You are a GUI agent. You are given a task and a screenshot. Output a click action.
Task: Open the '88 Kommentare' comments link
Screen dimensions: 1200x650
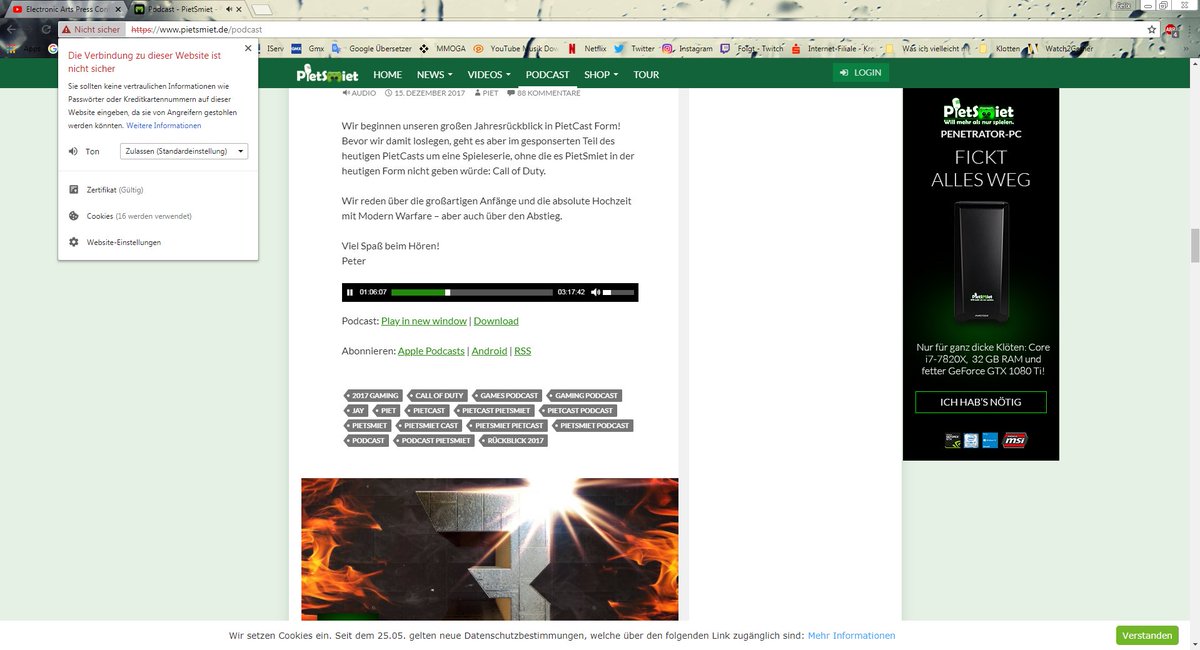[x=544, y=93]
